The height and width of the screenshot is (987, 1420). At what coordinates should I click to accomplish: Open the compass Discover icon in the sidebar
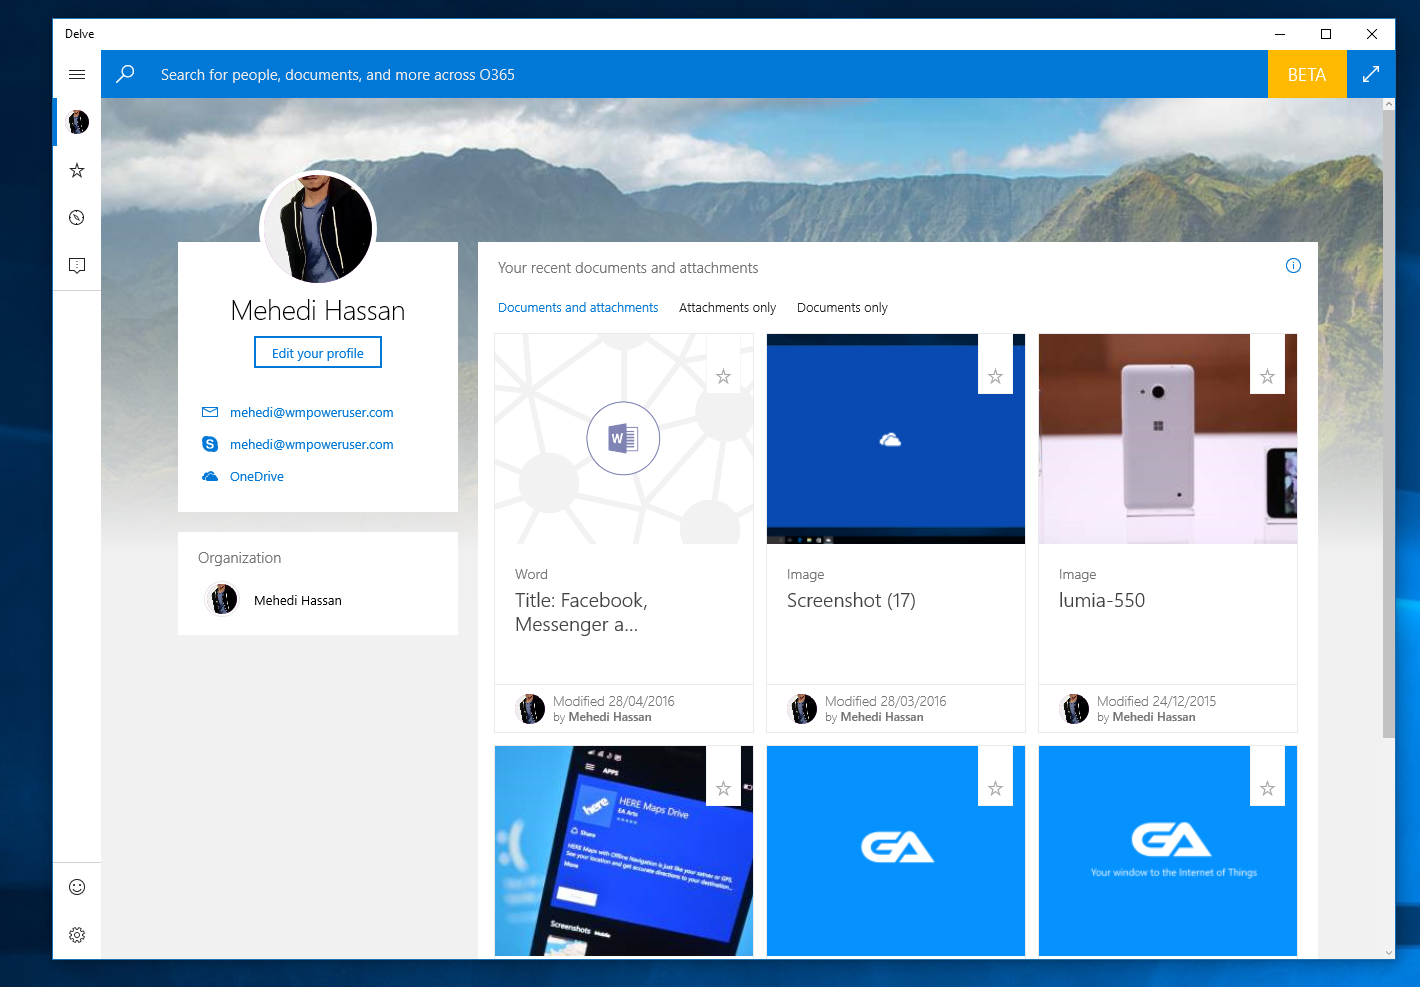(77, 217)
